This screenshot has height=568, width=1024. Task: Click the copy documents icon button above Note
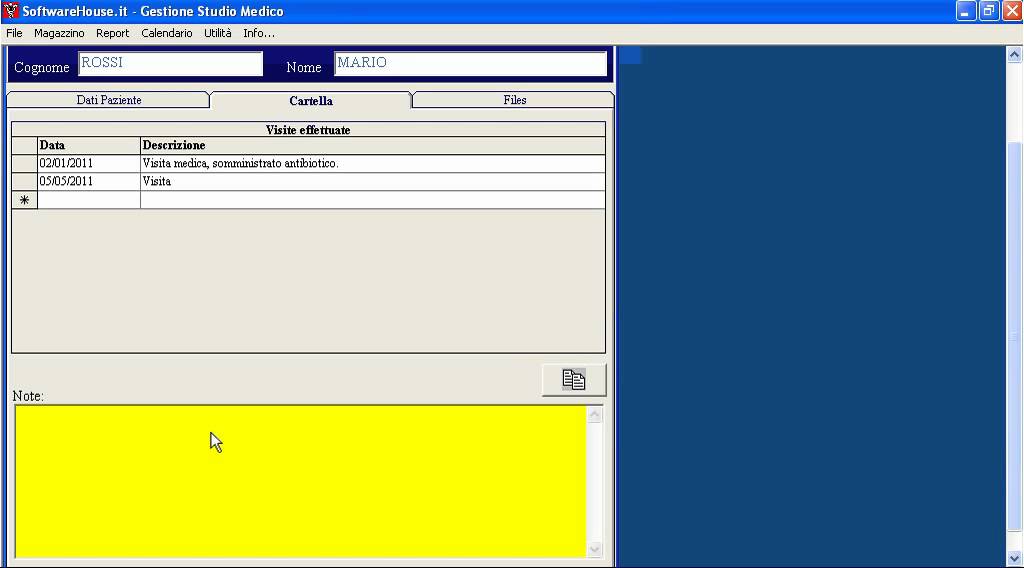(574, 380)
